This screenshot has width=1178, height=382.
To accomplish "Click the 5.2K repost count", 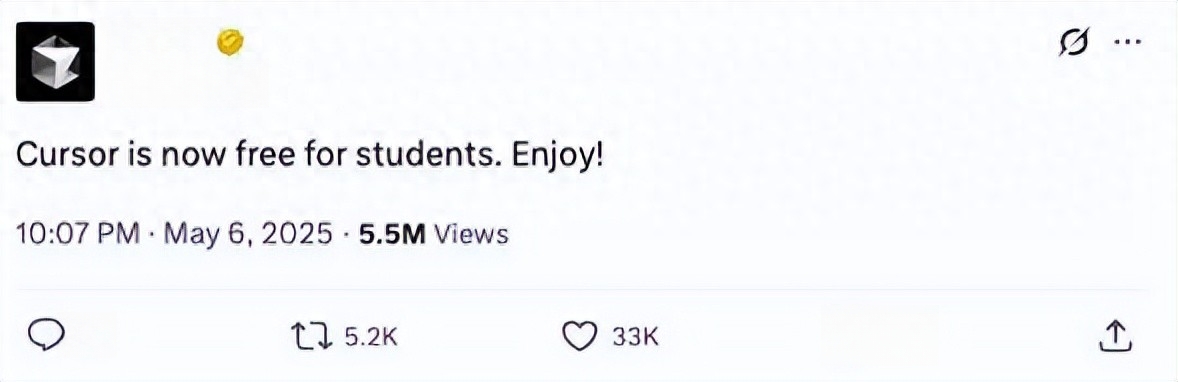I will [370, 337].
